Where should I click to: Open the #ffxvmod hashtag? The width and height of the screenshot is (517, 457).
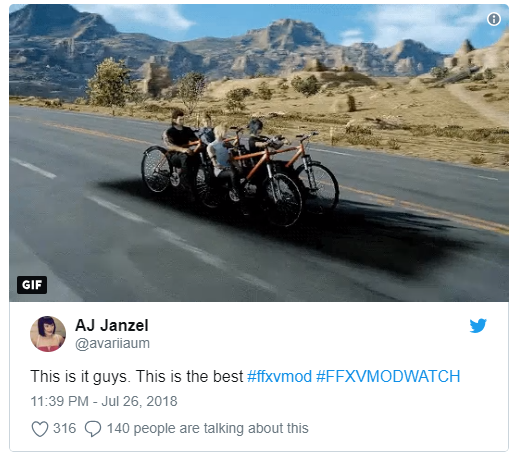tap(279, 377)
